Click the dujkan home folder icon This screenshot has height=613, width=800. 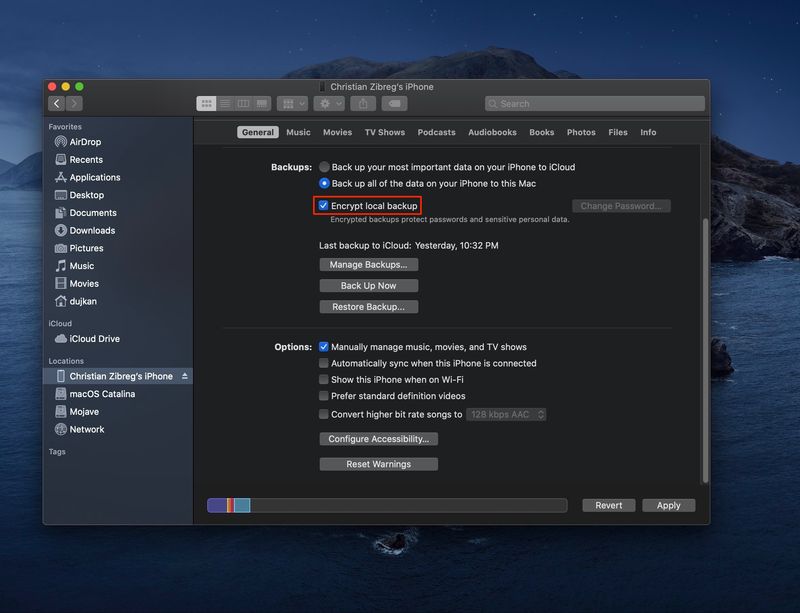(61, 301)
